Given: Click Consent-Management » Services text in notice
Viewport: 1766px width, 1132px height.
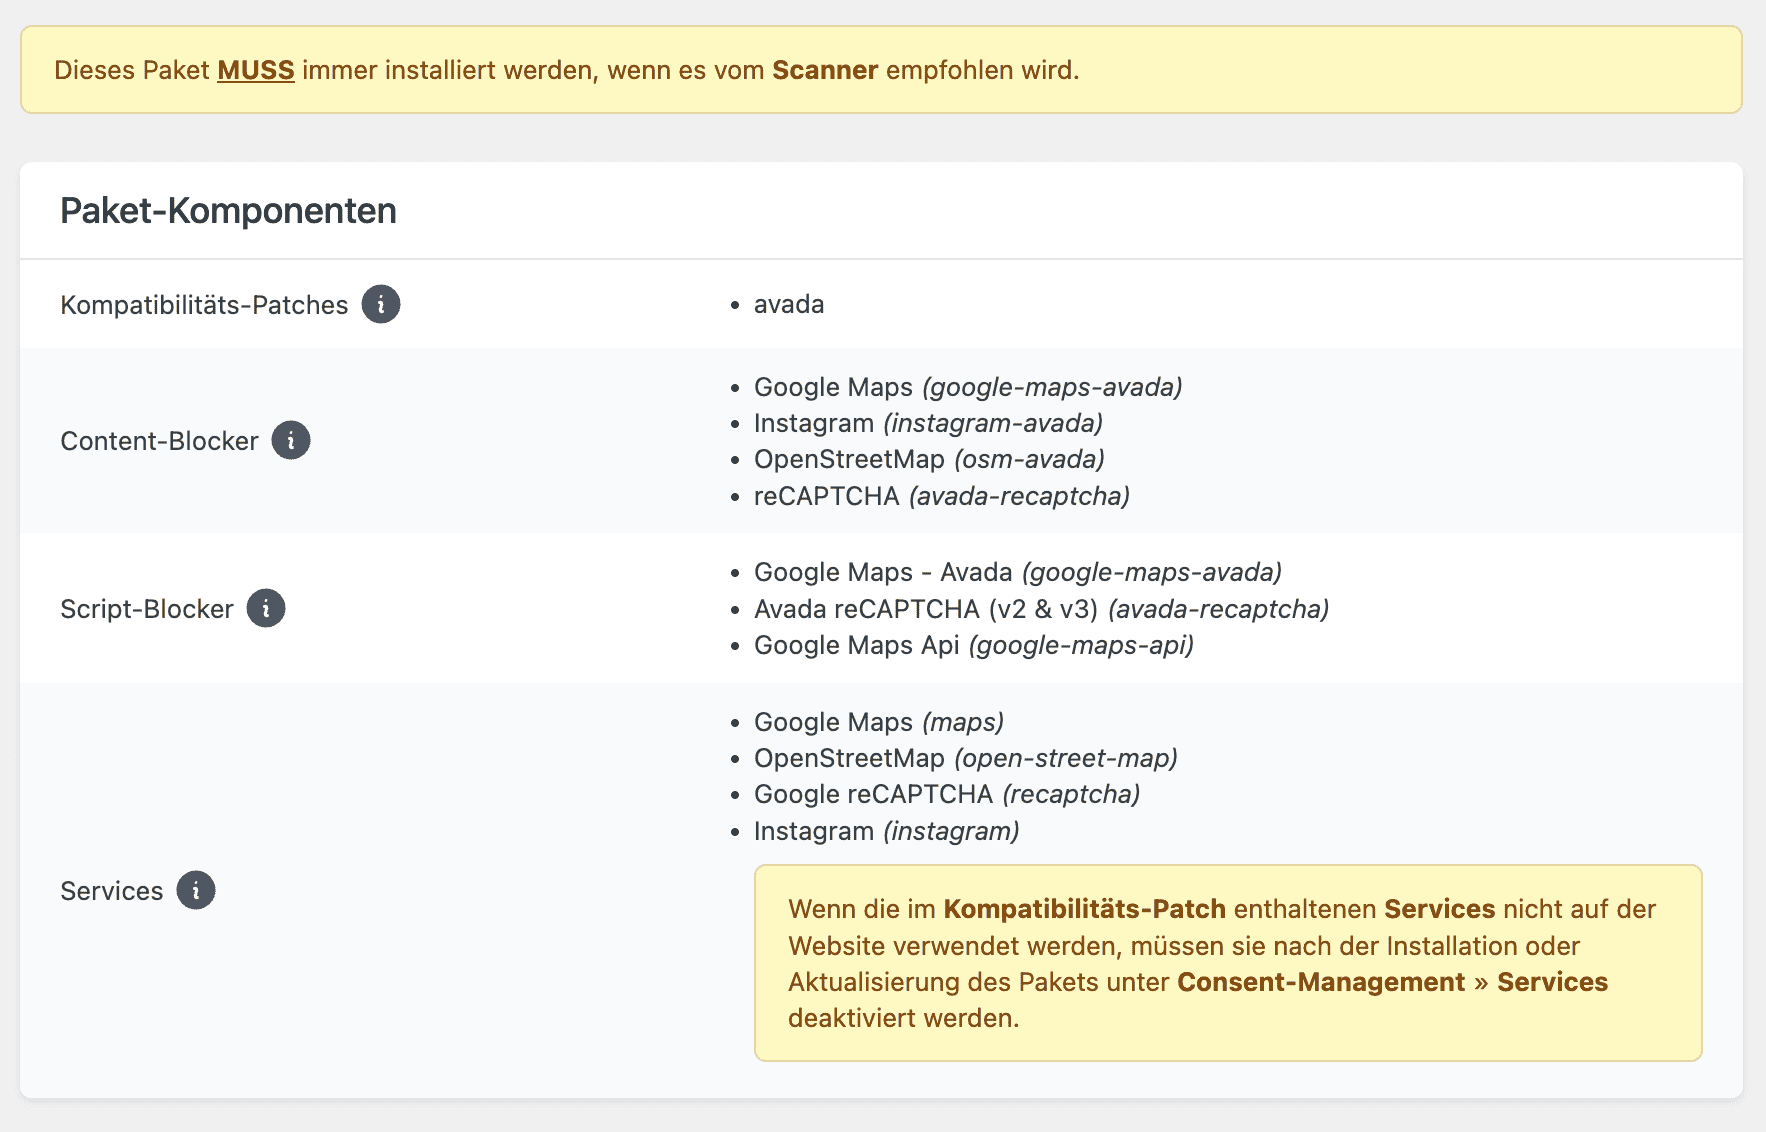Looking at the screenshot, I should 1392,982.
